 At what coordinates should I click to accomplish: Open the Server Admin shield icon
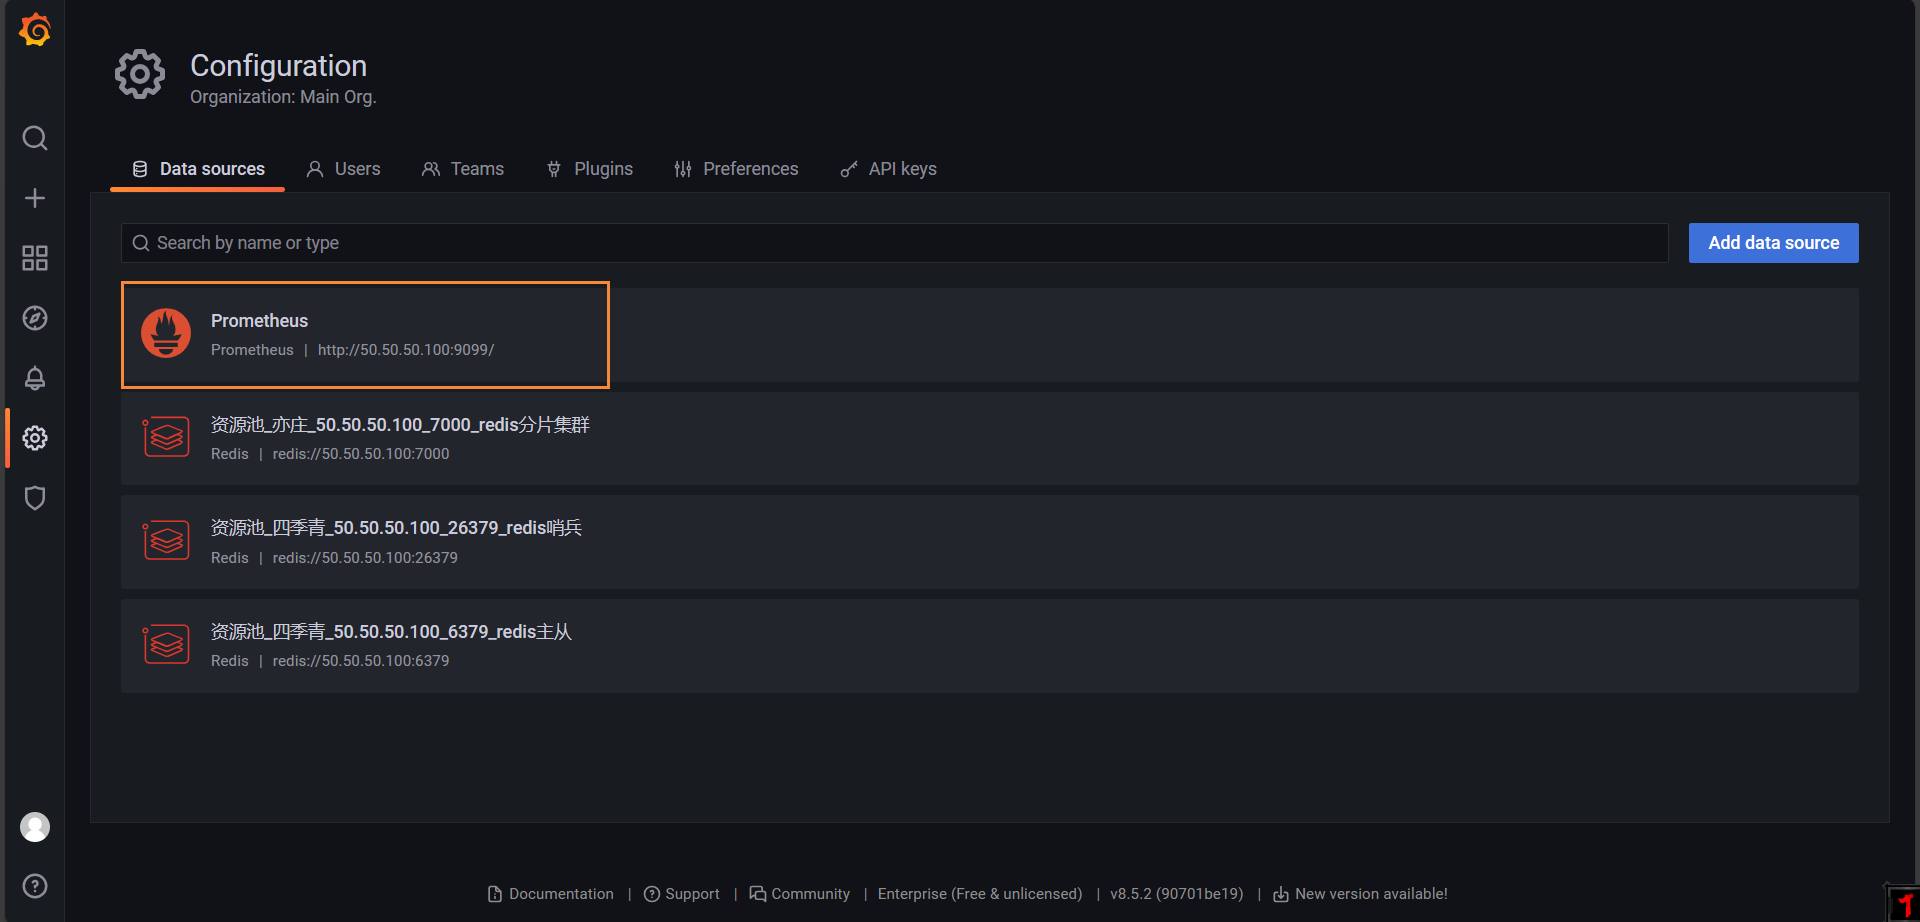[35, 498]
